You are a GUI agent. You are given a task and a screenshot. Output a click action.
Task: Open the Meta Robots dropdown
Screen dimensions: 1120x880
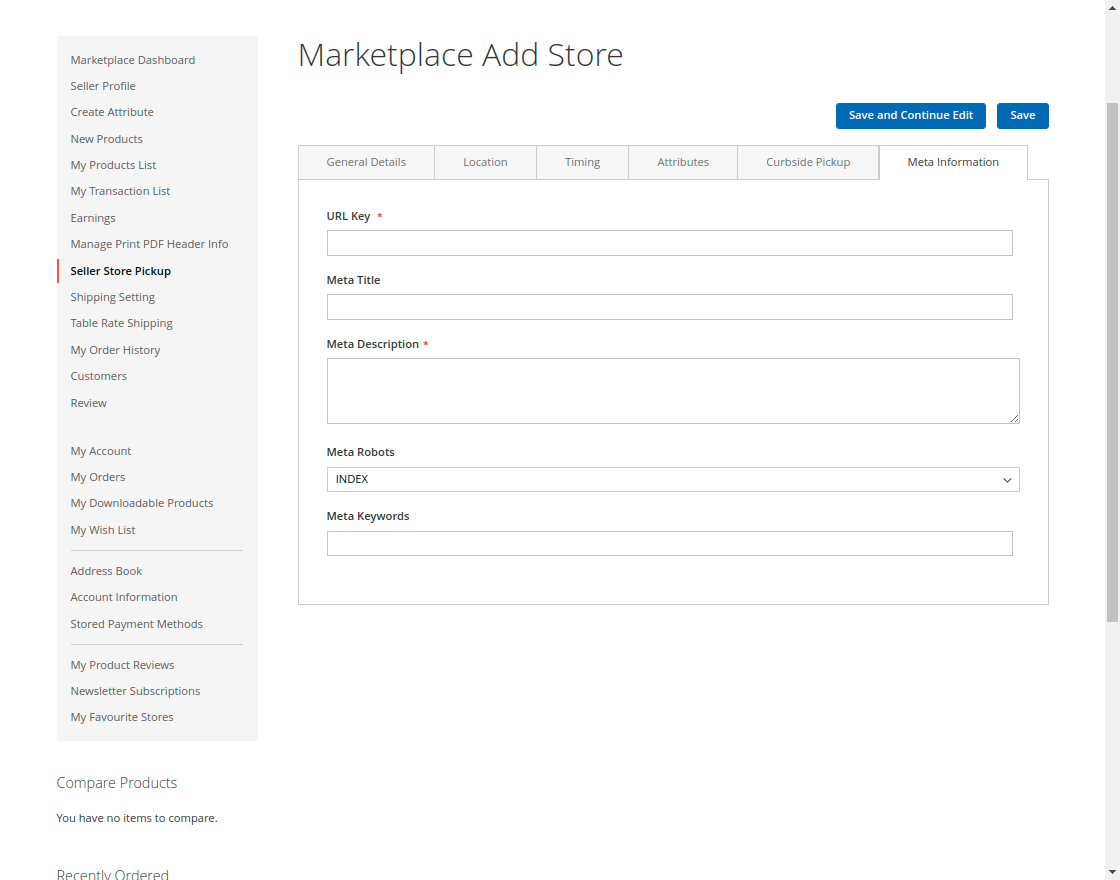[x=672, y=479]
